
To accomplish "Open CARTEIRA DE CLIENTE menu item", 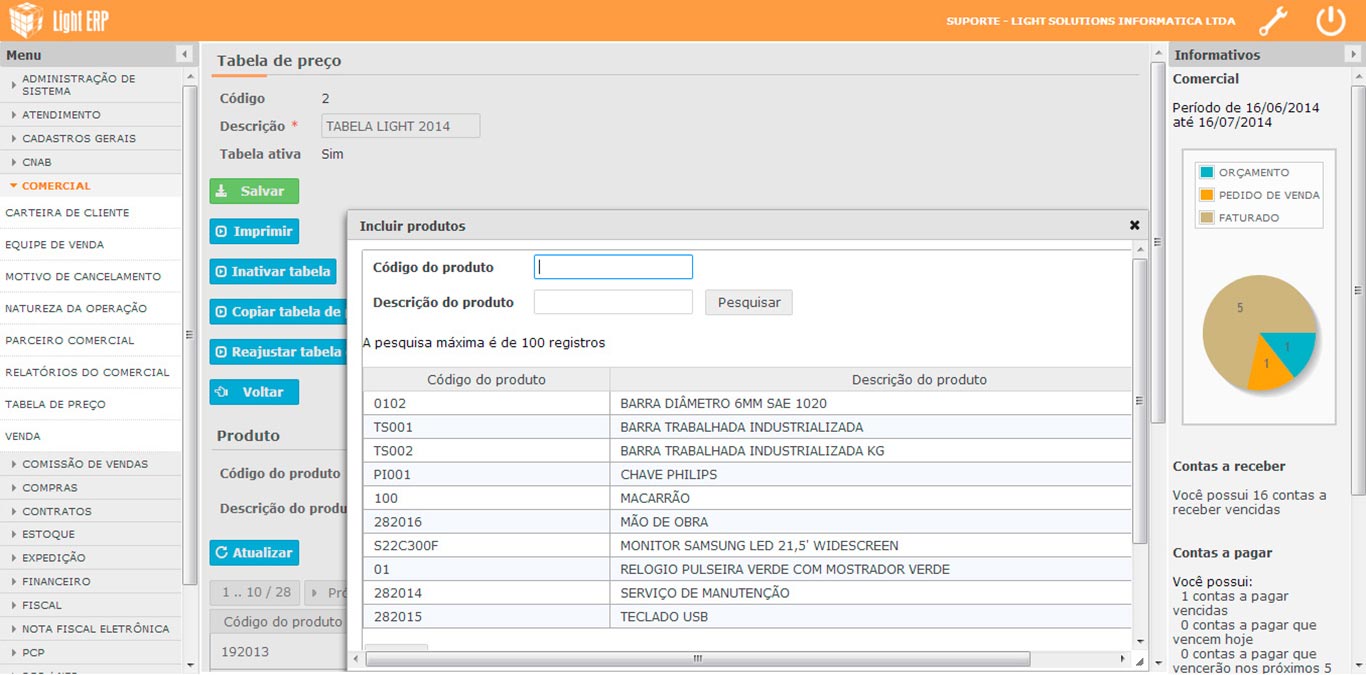I will point(67,213).
